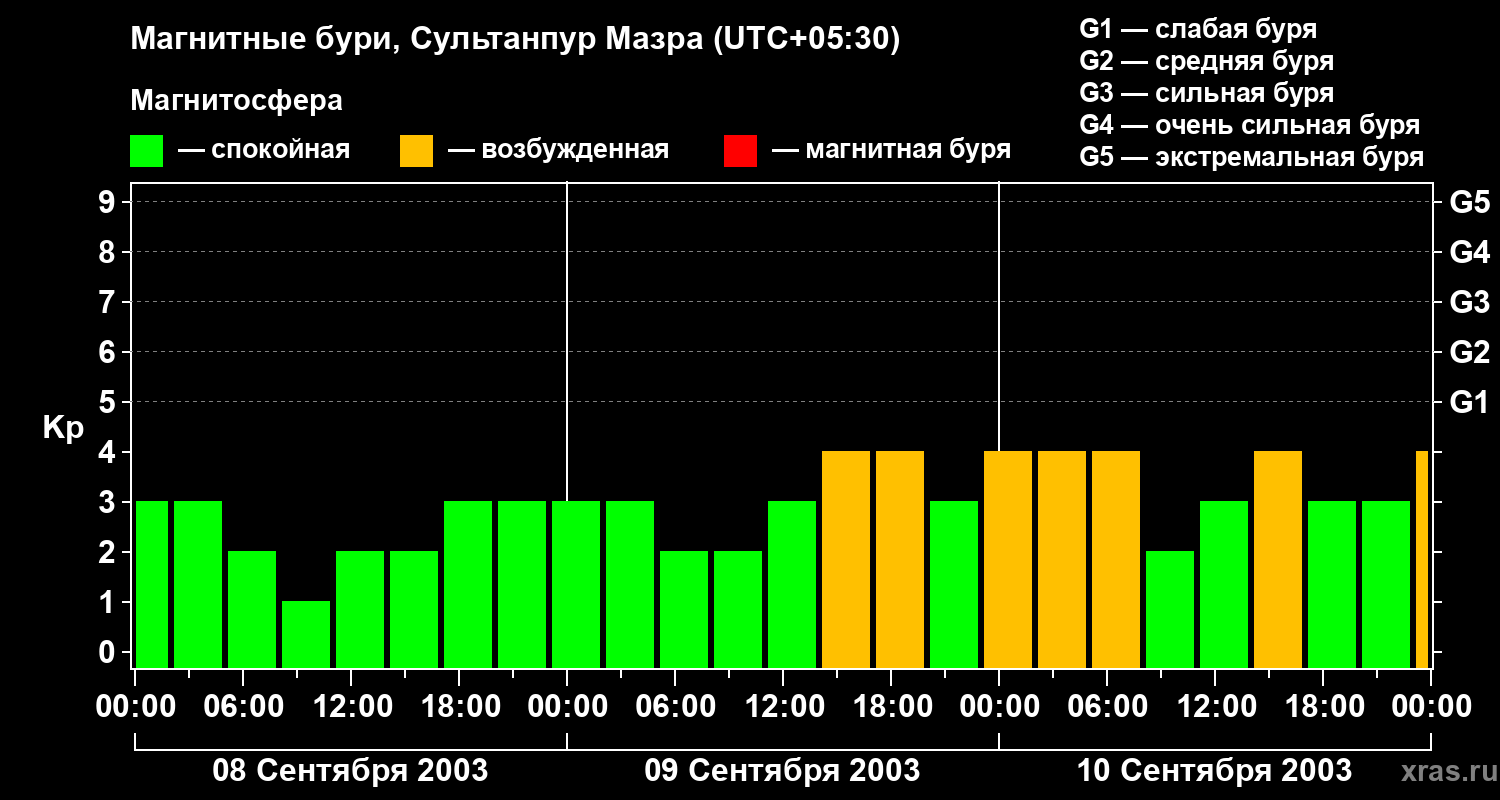Viewport: 1500px width, 800px height.
Task: Click the 'G5 — экстремальная буря' legend line
Action: tap(1252, 158)
